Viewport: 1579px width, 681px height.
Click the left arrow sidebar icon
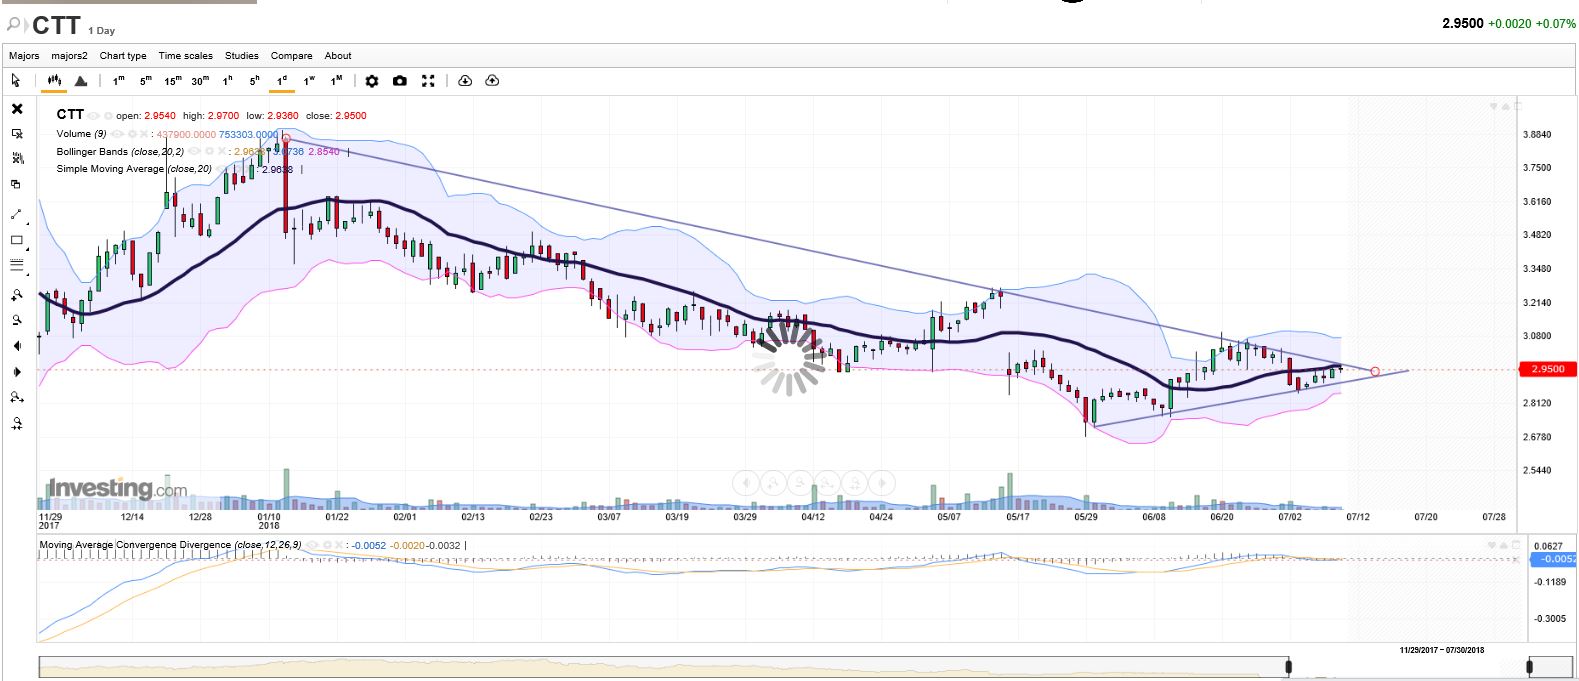point(17,346)
